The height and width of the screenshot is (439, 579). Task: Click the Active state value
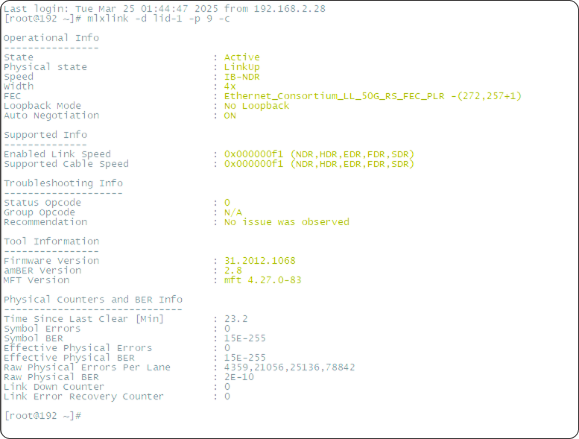click(242, 57)
